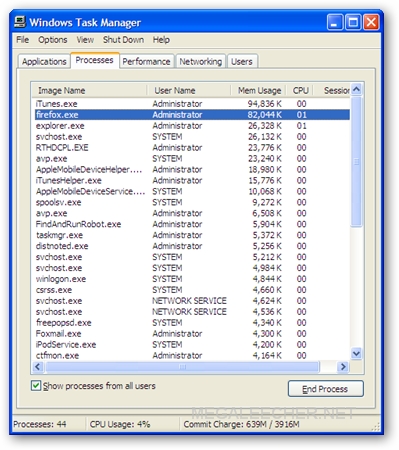Select svchost.exe using 5,212 K
The height and width of the screenshot is (450, 399).
[x=191, y=257]
